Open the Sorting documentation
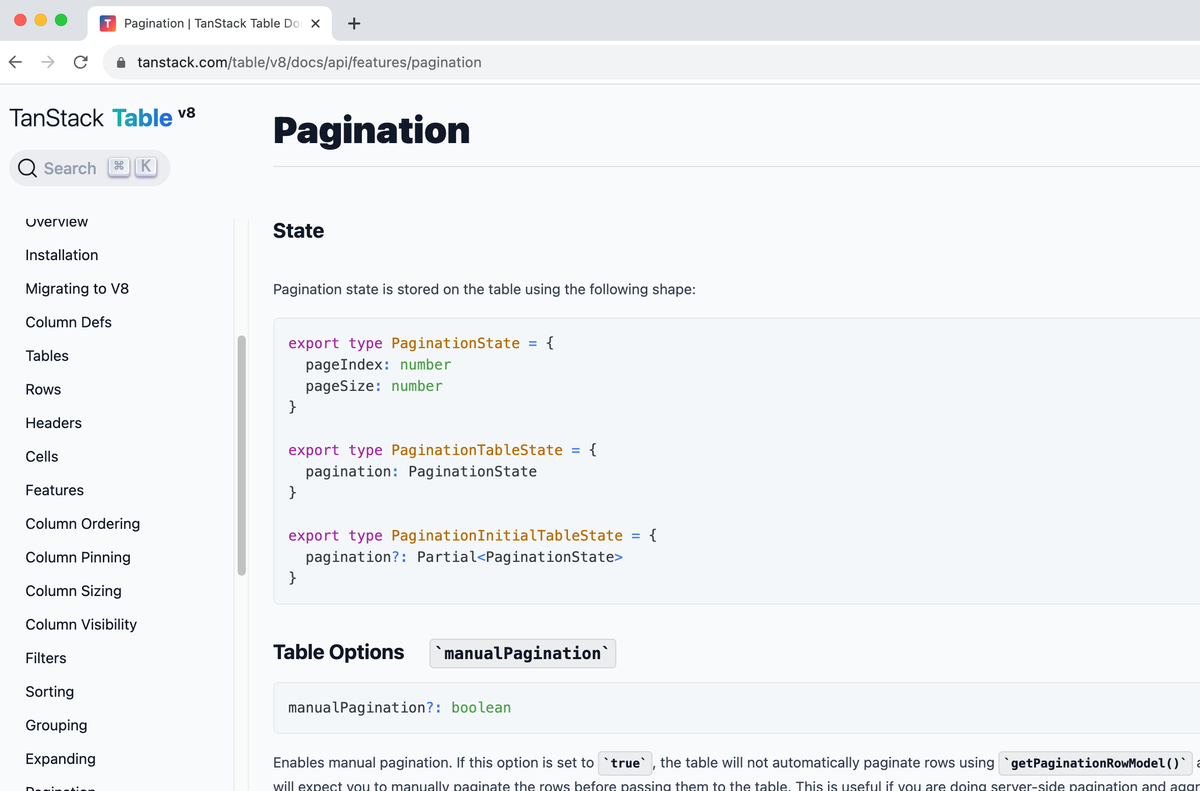 [x=49, y=691]
